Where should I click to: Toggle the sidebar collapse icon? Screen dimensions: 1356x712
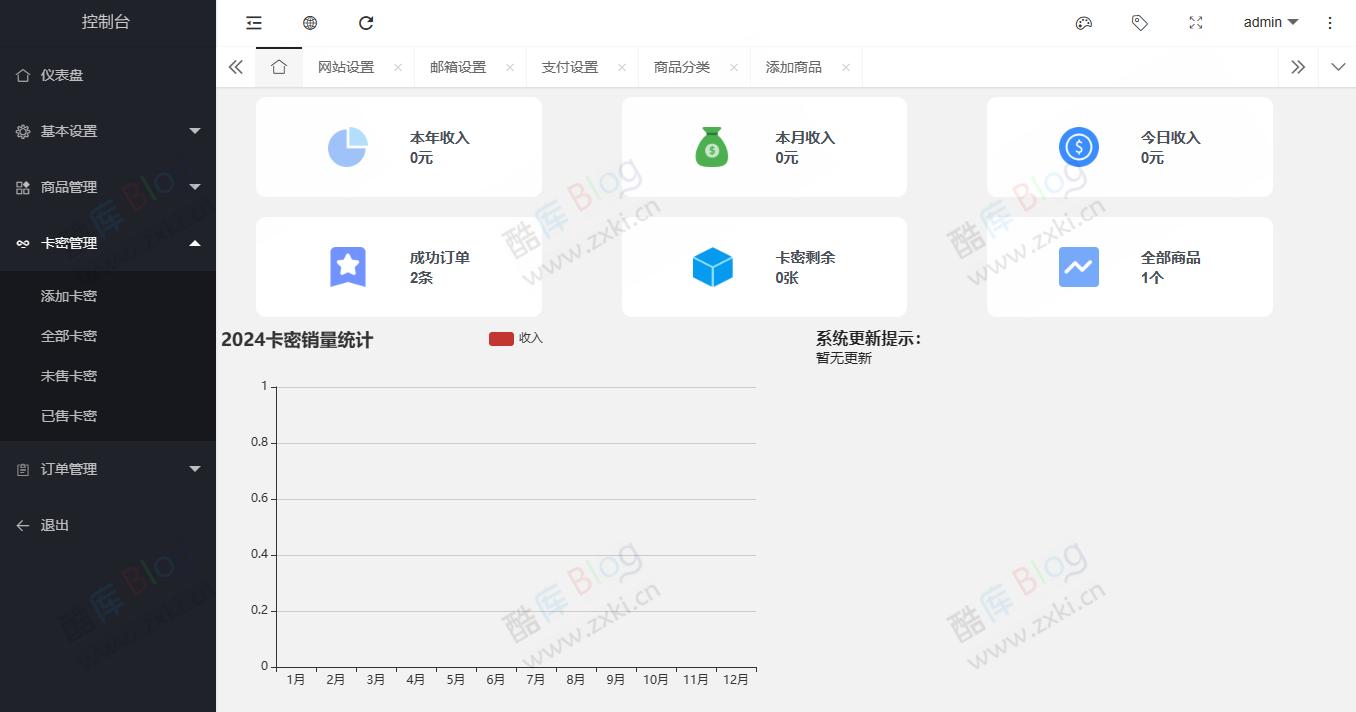pyautogui.click(x=253, y=22)
